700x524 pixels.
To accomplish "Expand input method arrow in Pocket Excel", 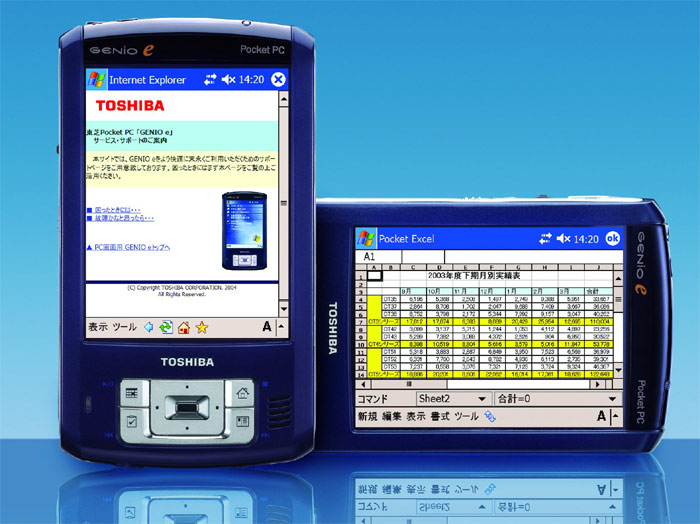I will click(616, 416).
